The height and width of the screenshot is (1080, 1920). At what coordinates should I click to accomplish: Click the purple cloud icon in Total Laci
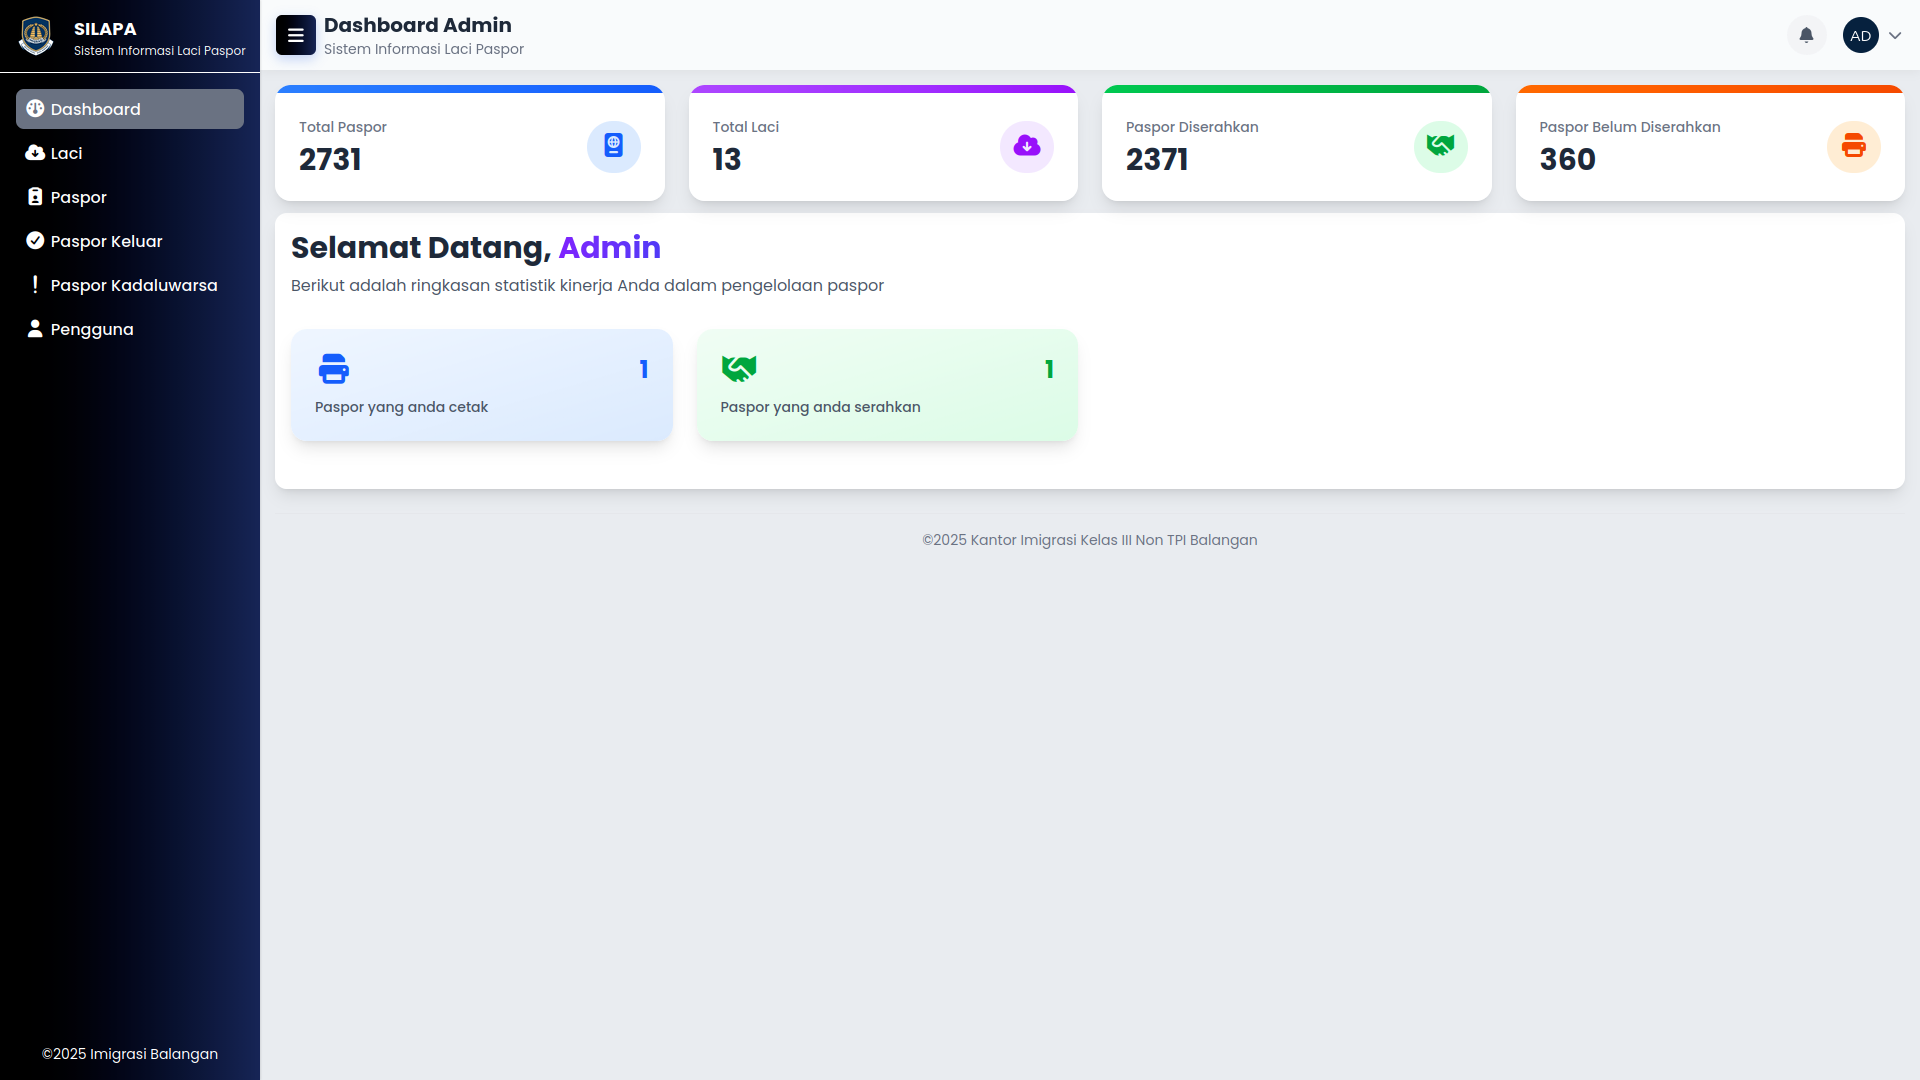[1027, 146]
